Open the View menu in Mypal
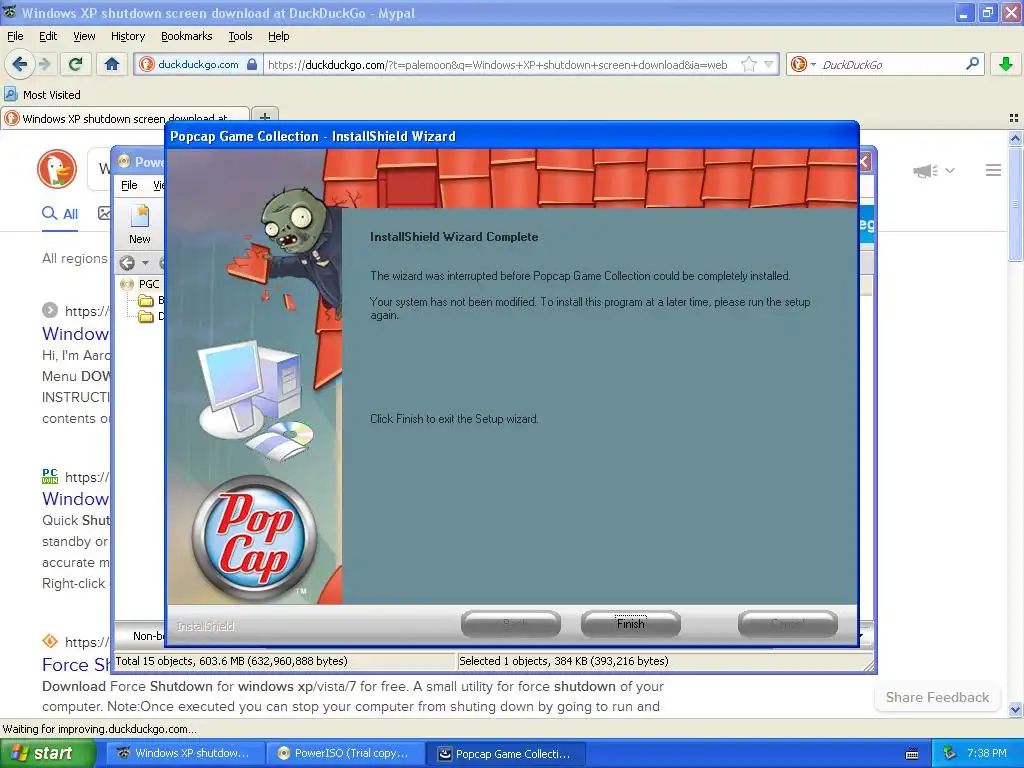This screenshot has width=1024, height=768. tap(84, 36)
